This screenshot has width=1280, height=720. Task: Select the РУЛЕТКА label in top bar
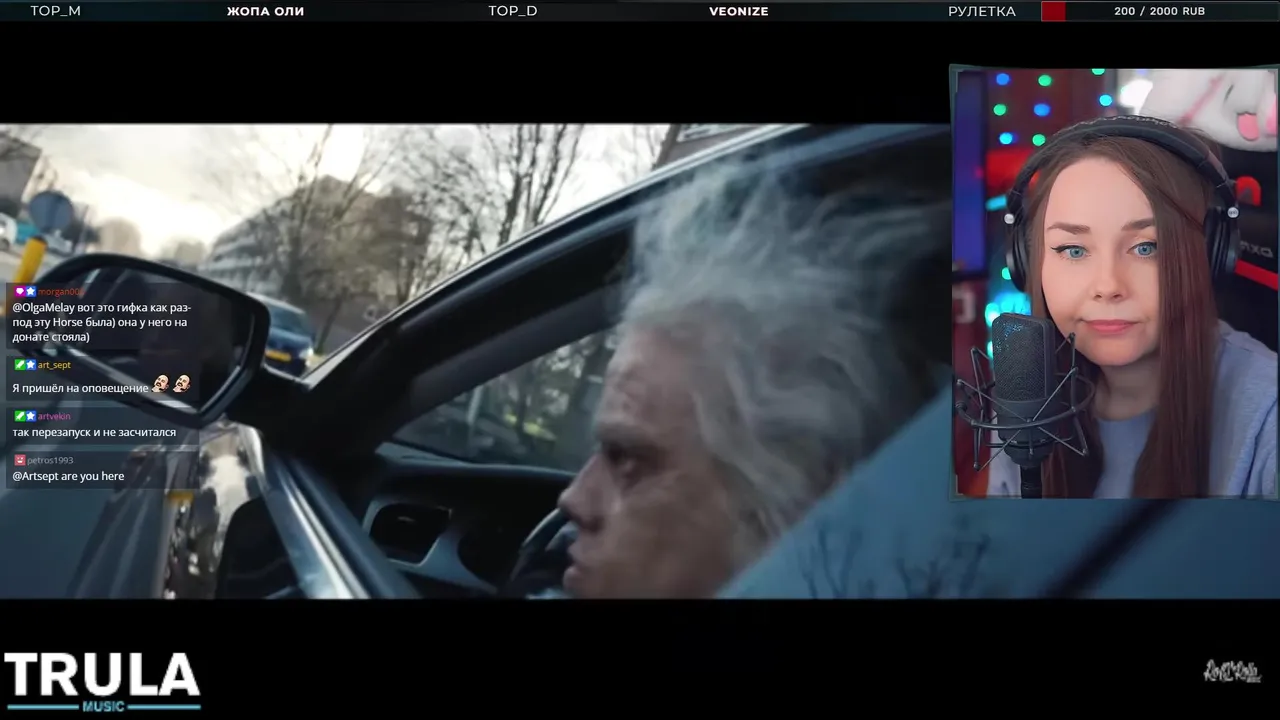982,11
